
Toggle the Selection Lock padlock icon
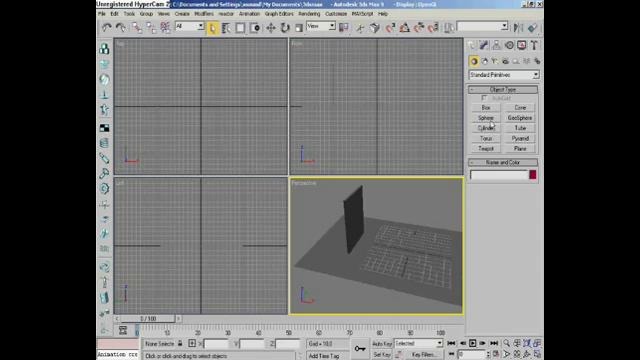pyautogui.click(x=180, y=344)
